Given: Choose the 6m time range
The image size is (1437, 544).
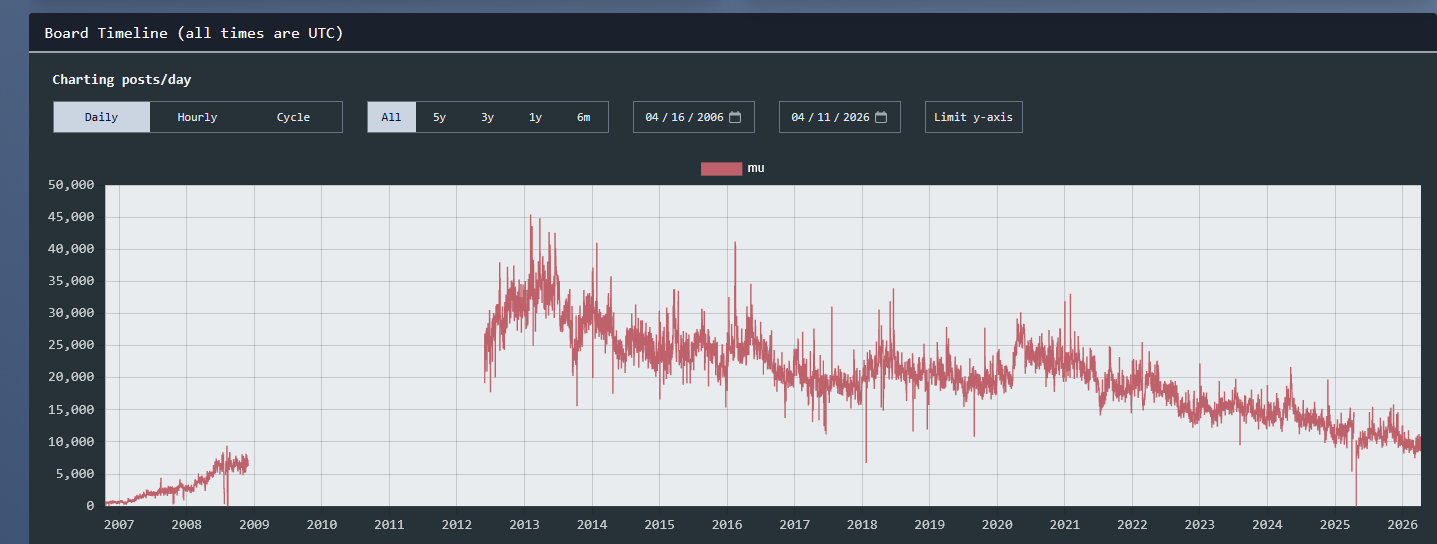Looking at the screenshot, I should click(583, 117).
